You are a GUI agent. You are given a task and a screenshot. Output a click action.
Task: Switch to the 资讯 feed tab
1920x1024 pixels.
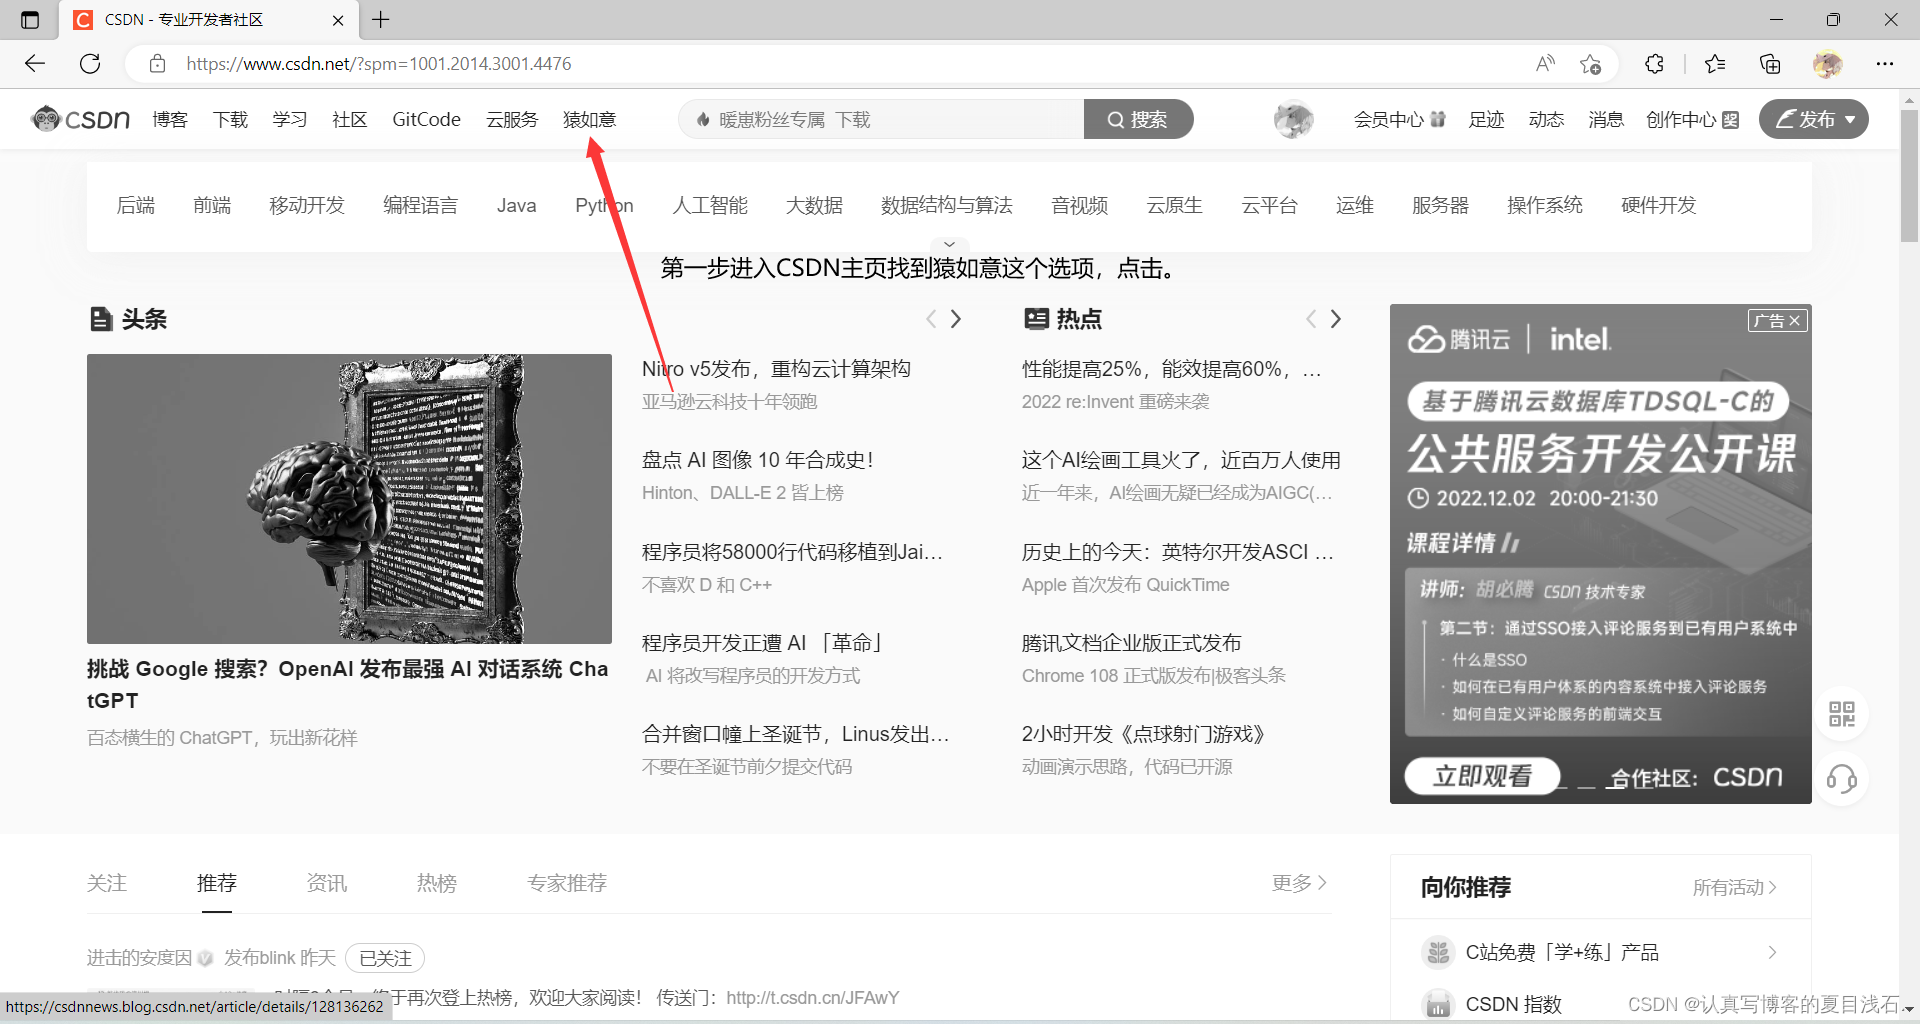pyautogui.click(x=327, y=883)
